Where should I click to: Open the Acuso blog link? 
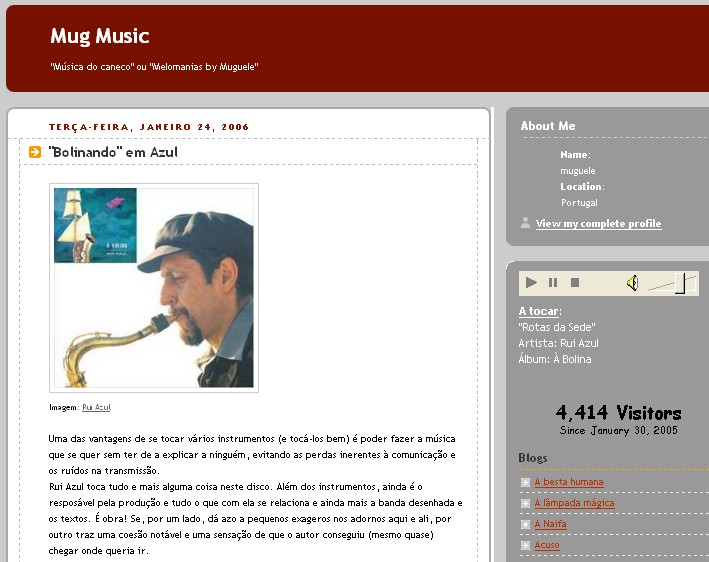coord(547,545)
